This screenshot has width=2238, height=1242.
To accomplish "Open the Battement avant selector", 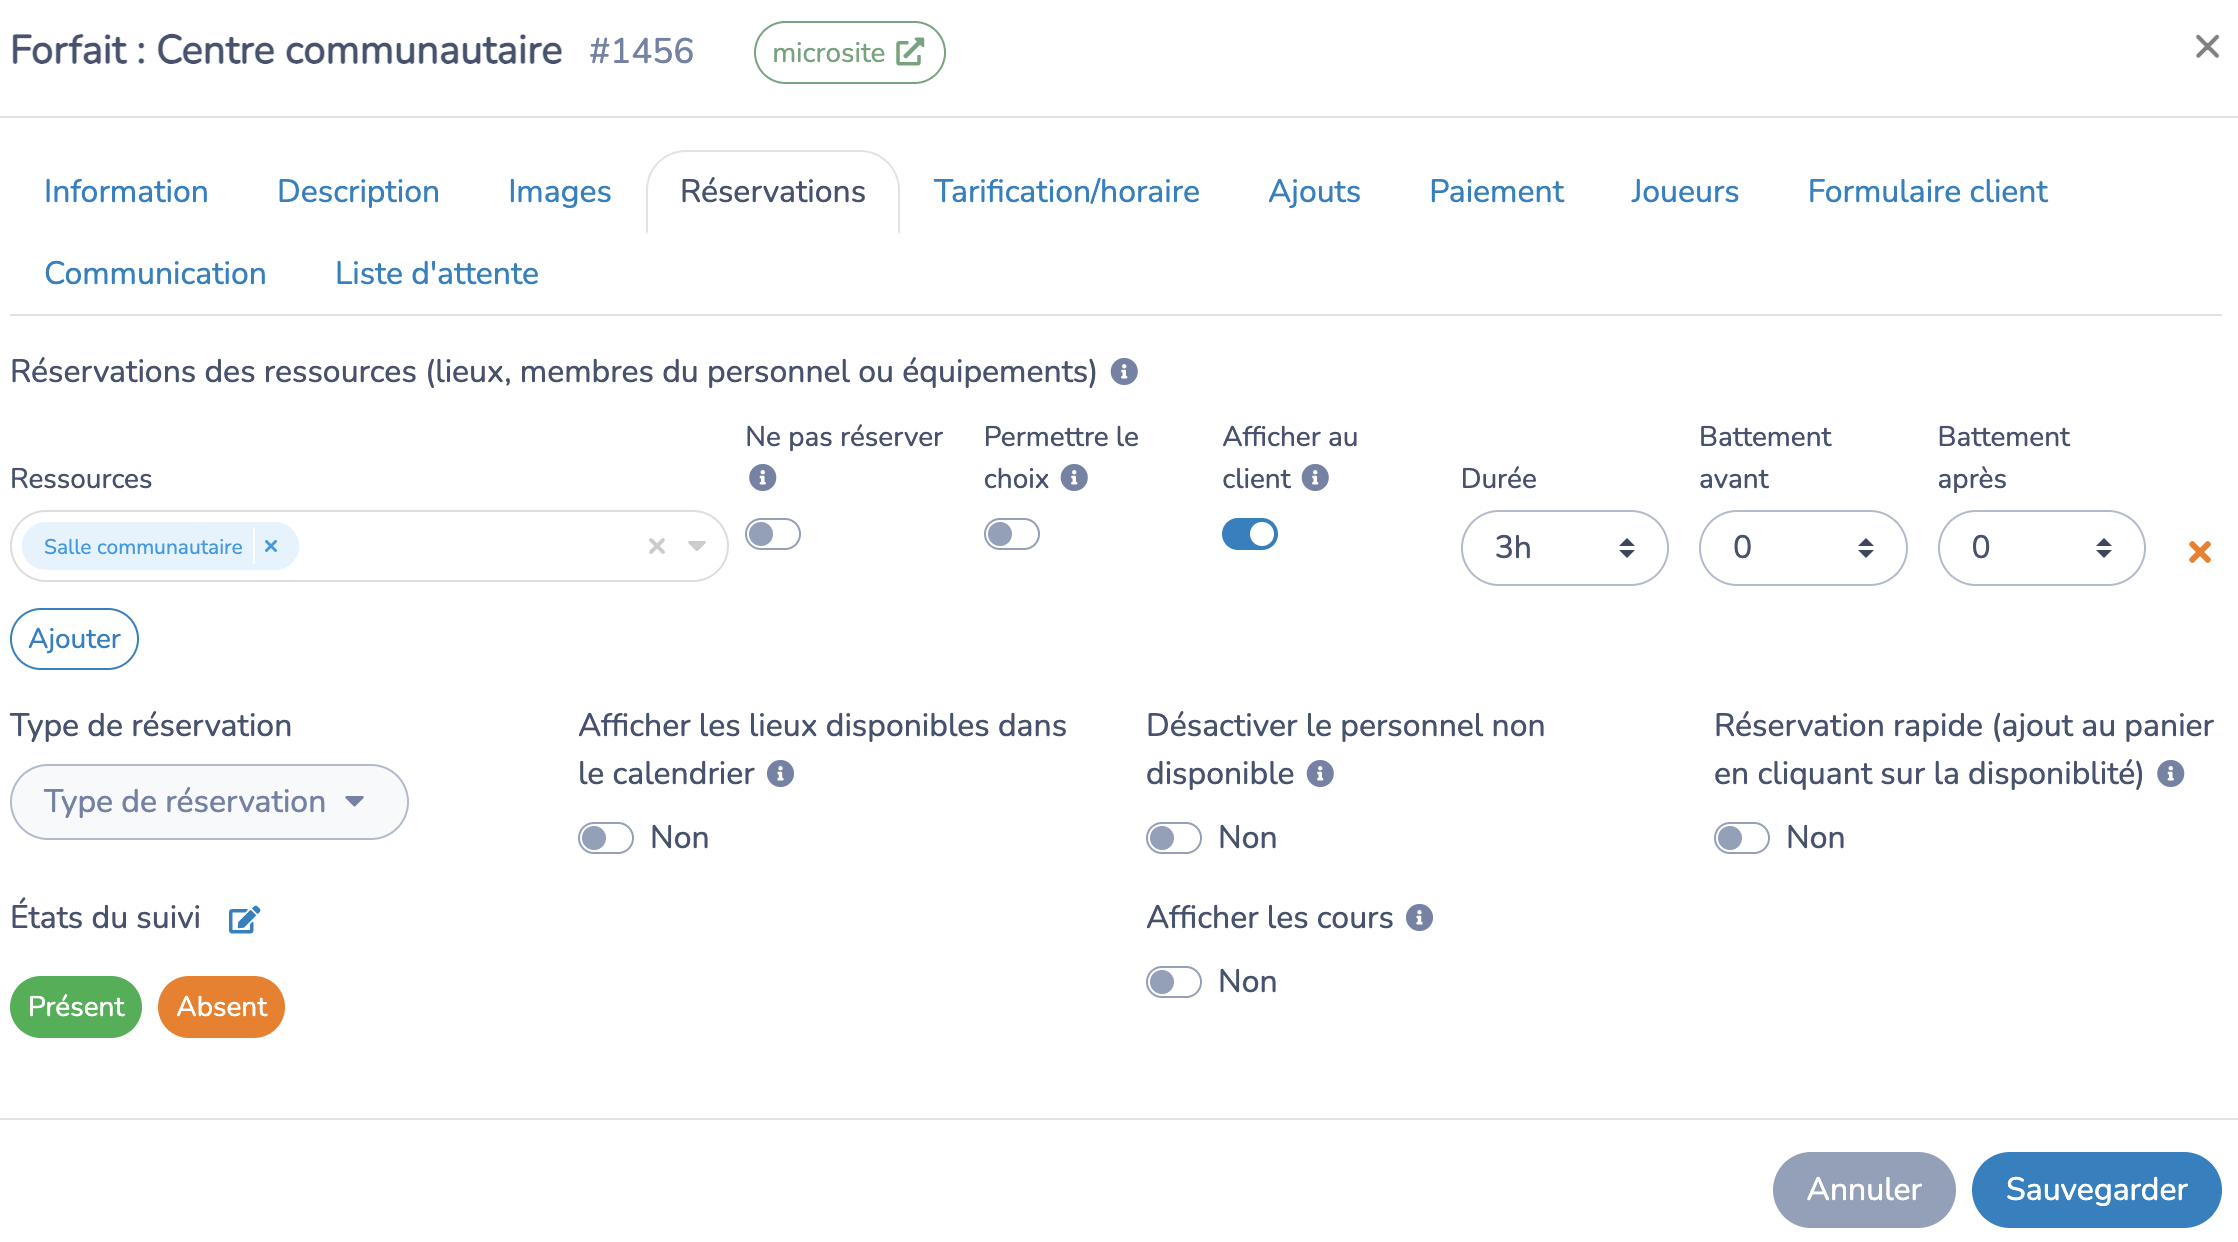I will point(1803,548).
